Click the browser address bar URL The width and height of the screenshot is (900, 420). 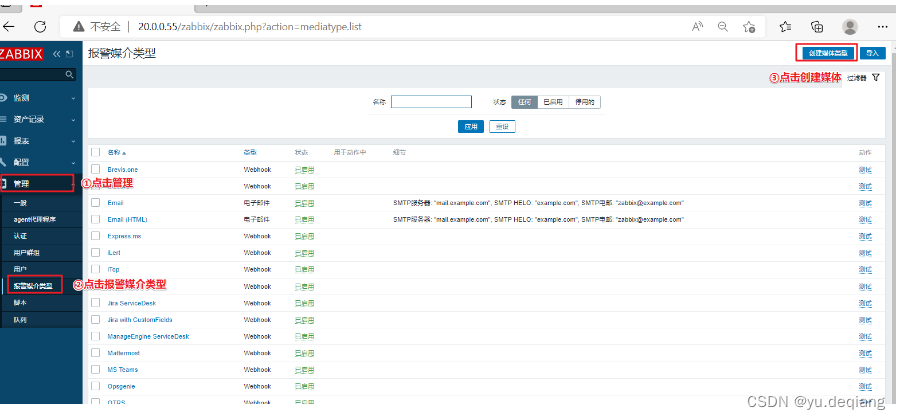point(249,27)
